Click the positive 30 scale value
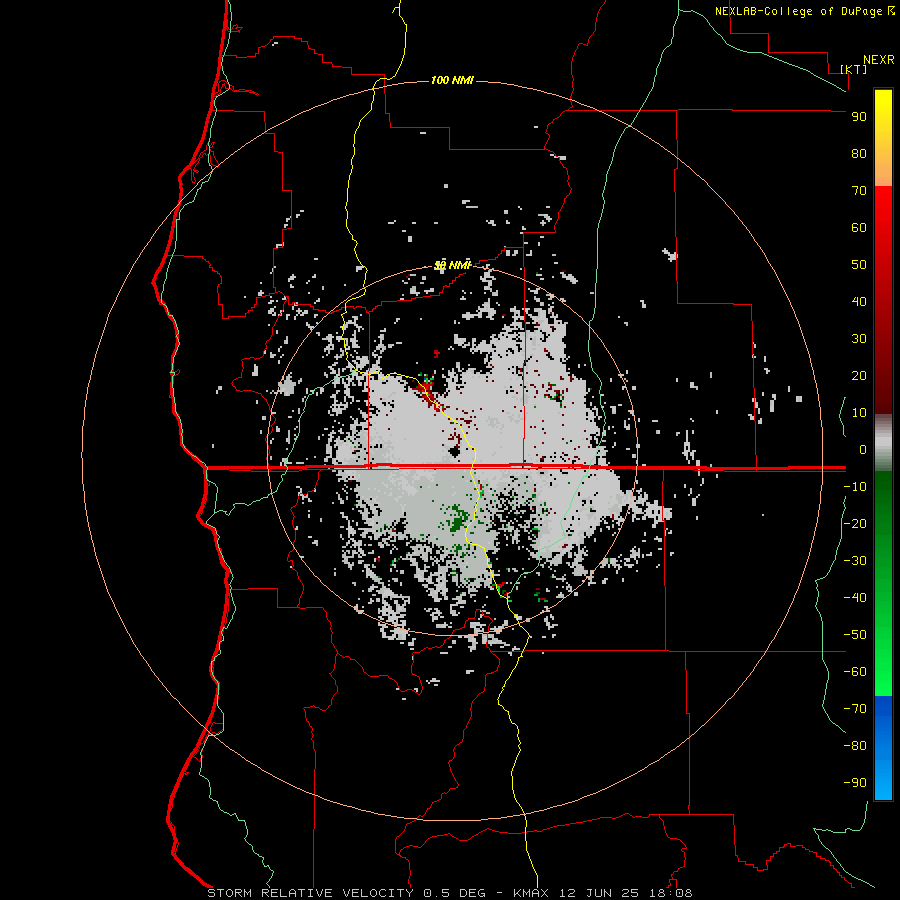This screenshot has width=900, height=900. click(x=859, y=339)
